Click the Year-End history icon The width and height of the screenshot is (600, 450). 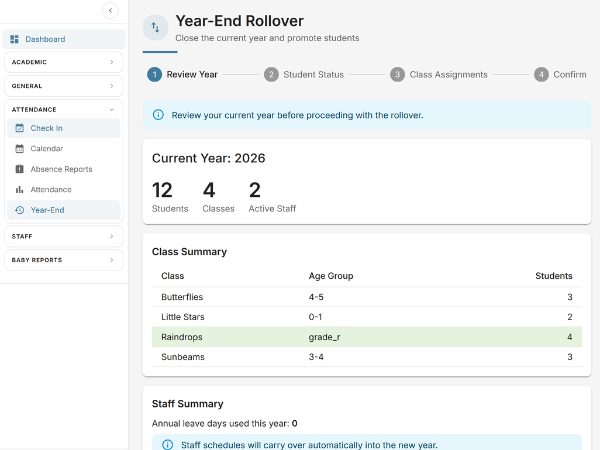(x=20, y=210)
